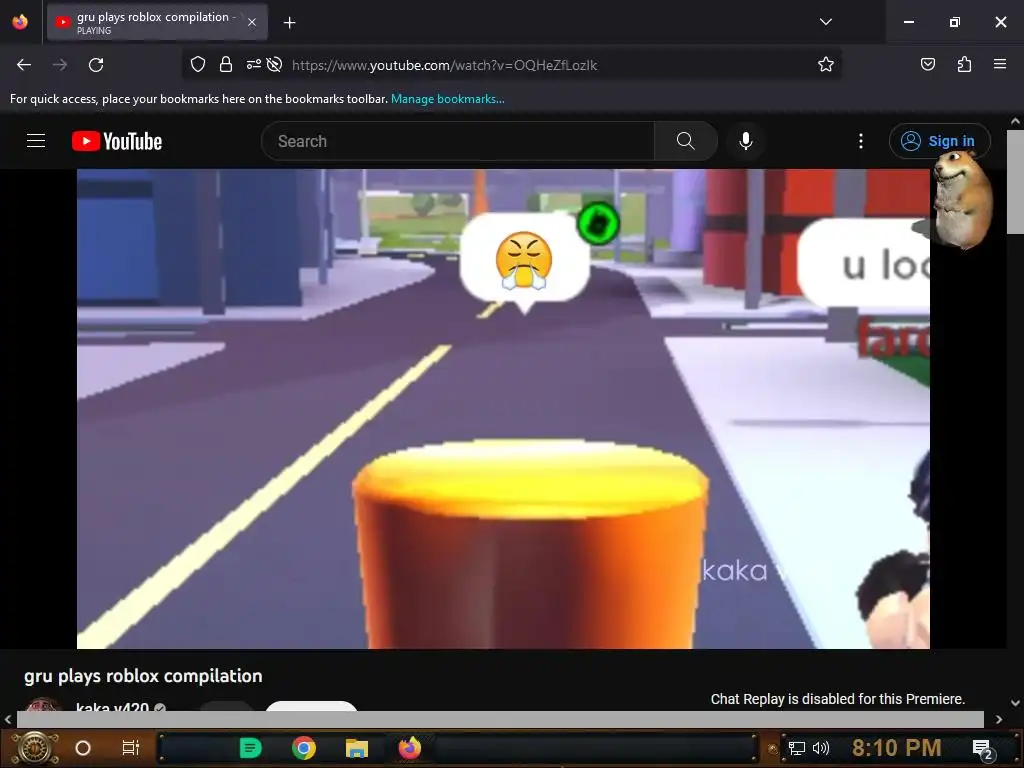Open Task View on the taskbar
Viewport: 1024px width, 768px height.
(x=131, y=748)
